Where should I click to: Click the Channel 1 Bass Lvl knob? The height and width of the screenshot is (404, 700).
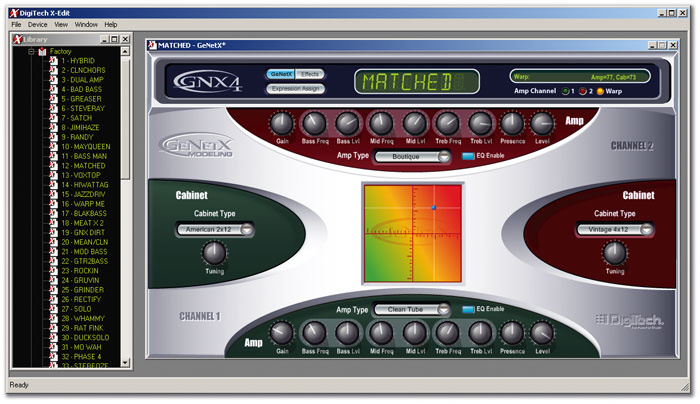click(x=347, y=333)
